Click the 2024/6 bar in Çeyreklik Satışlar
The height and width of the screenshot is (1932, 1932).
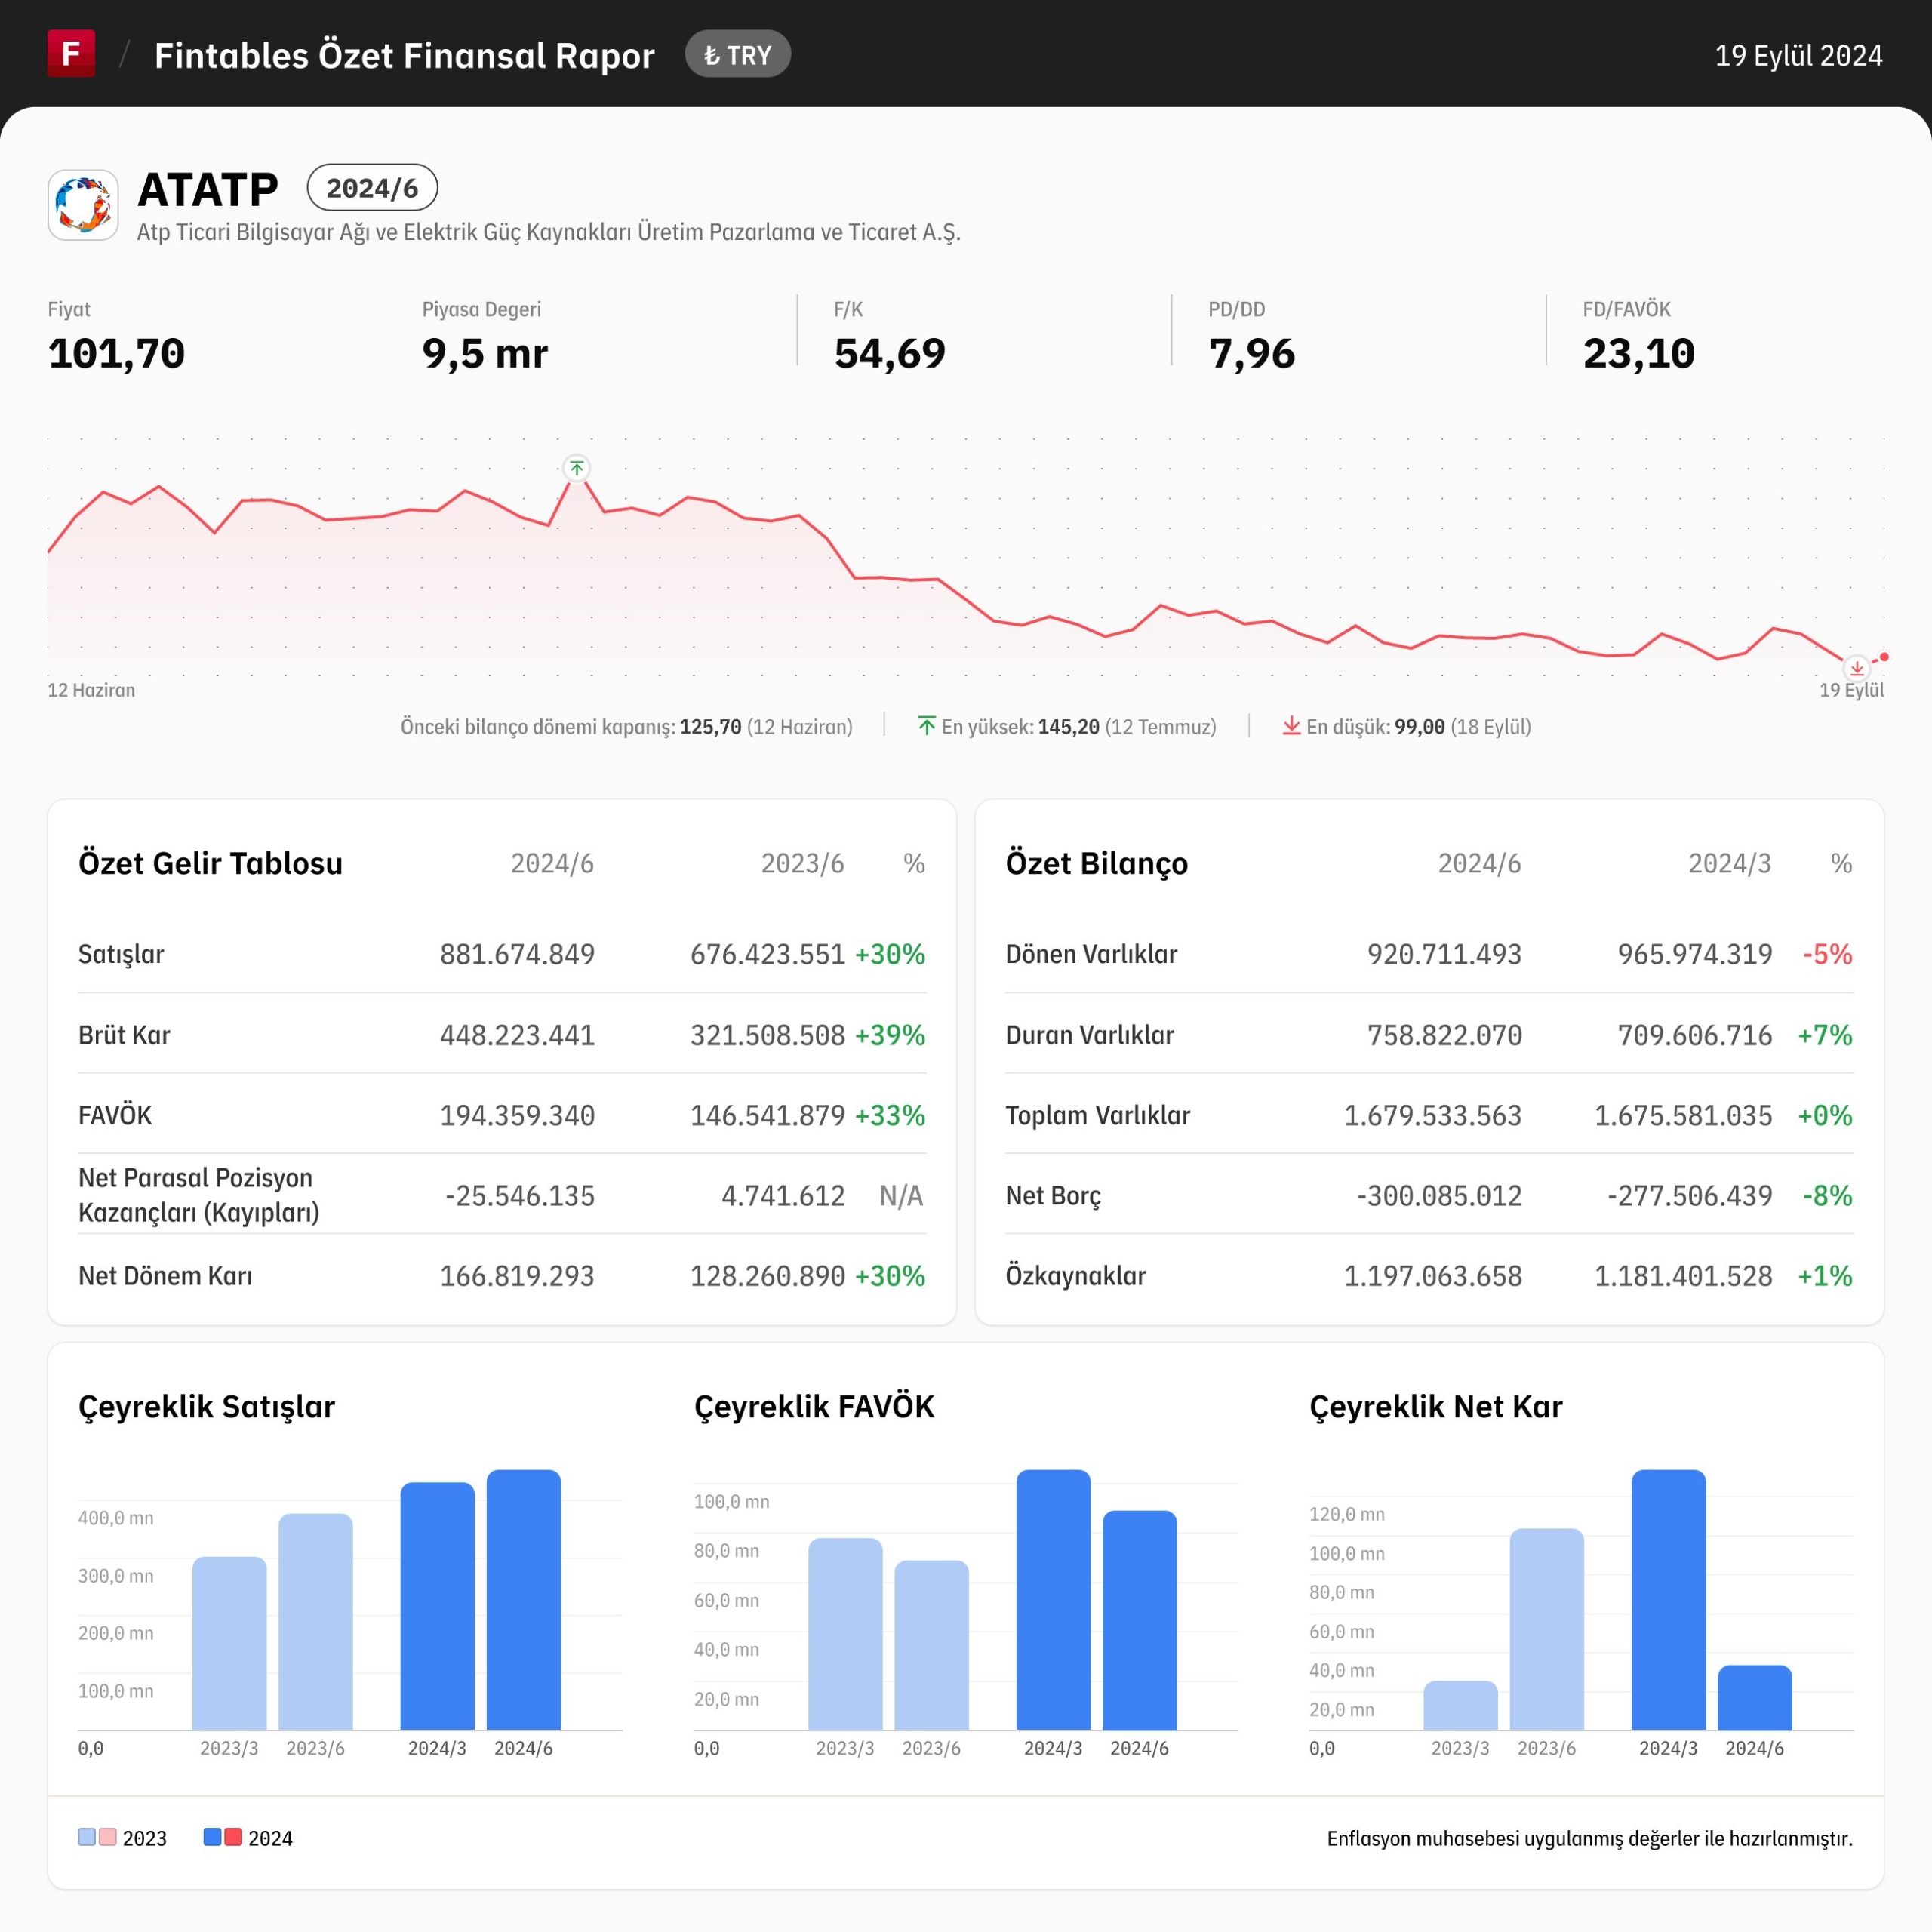pyautogui.click(x=524, y=1600)
